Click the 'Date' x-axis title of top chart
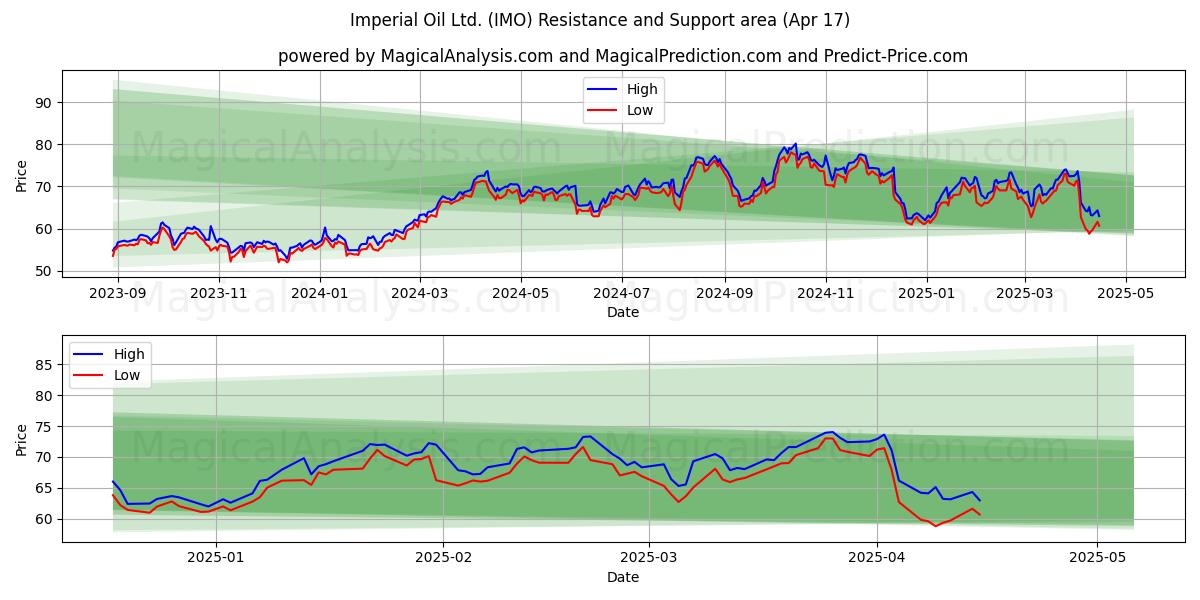This screenshot has width=1200, height=600. coord(622,313)
